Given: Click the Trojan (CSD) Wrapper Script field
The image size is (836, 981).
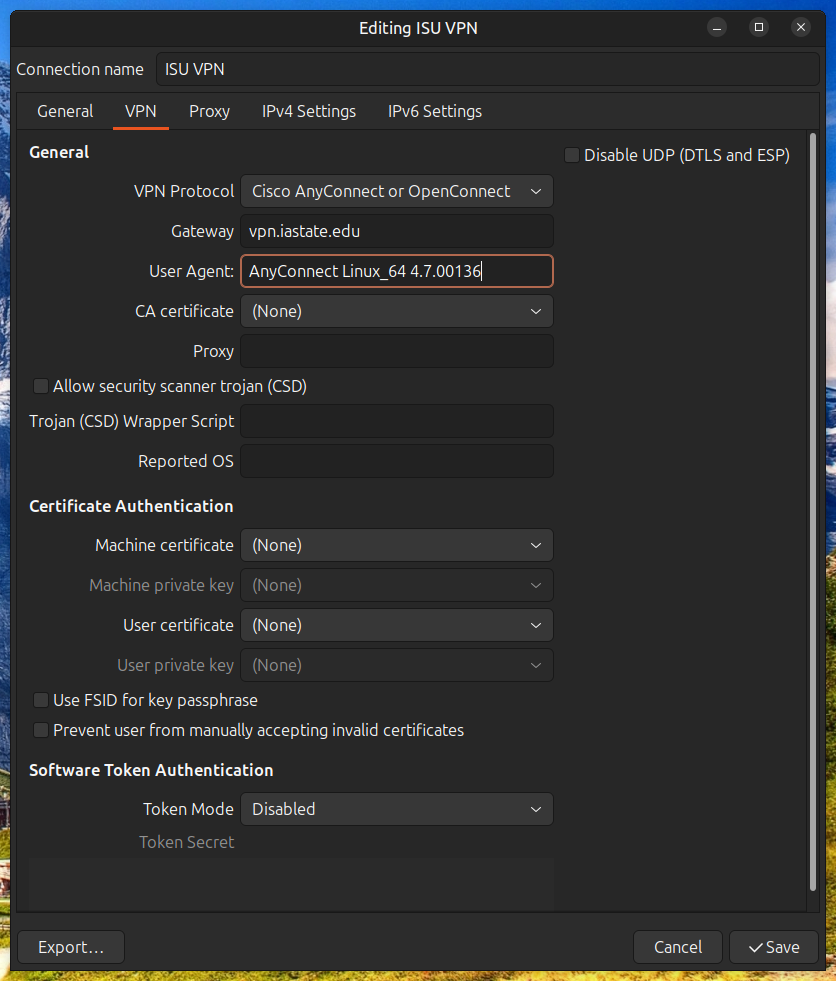Looking at the screenshot, I should 397,422.
